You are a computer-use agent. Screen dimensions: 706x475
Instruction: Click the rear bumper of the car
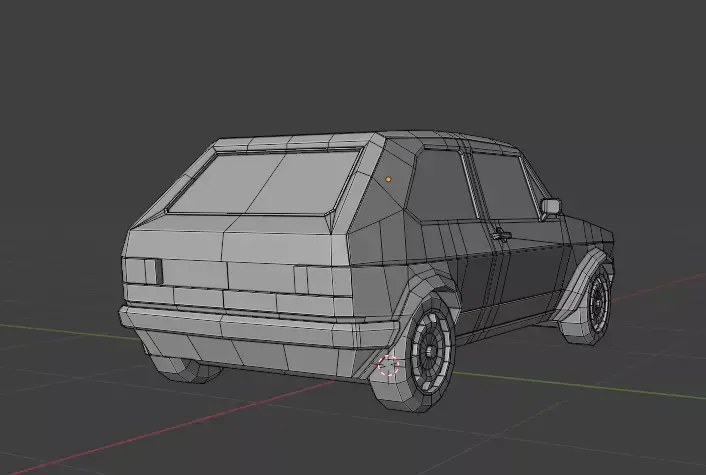pyautogui.click(x=260, y=325)
